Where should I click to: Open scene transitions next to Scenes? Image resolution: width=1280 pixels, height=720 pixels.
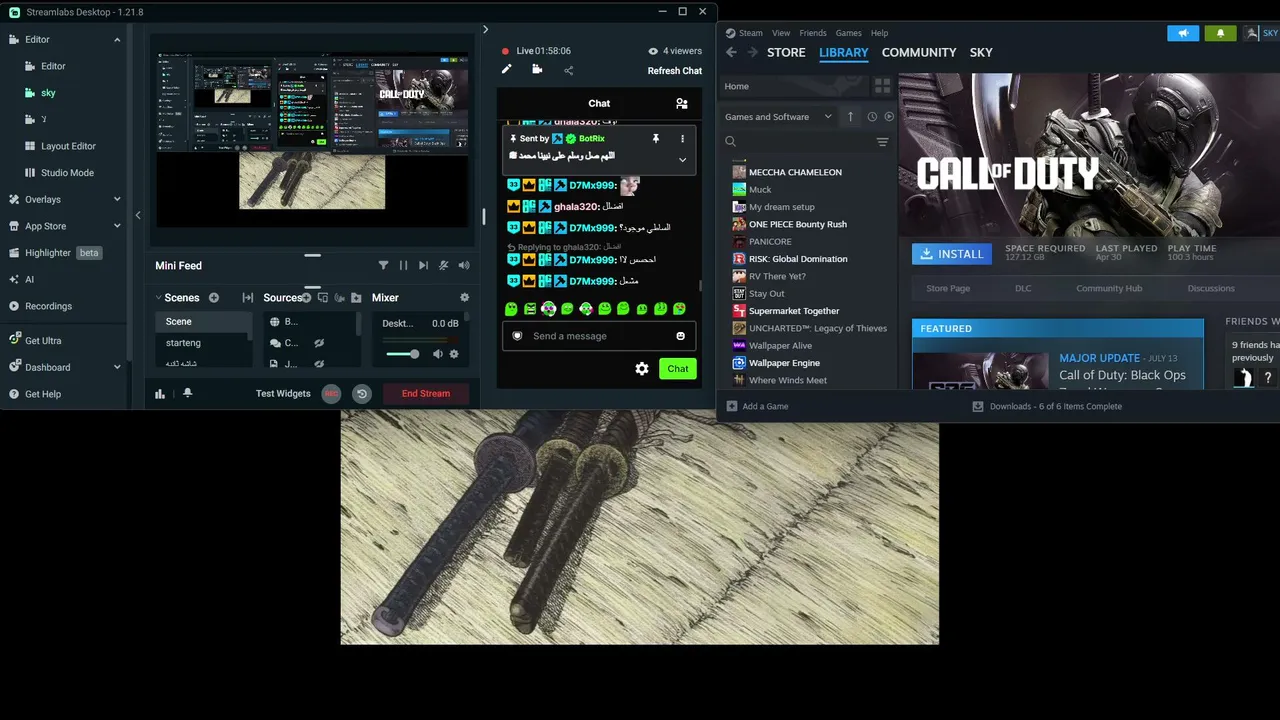pos(248,298)
